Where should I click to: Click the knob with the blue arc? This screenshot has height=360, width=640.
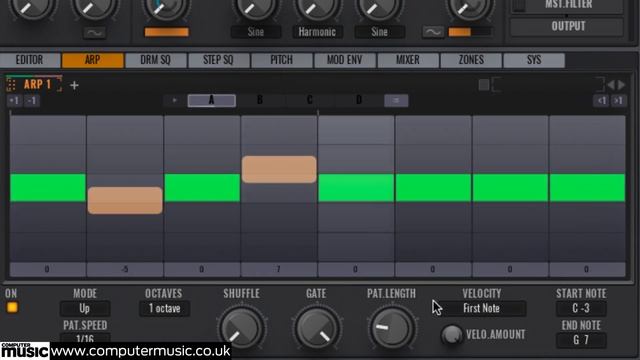[x=166, y=7]
